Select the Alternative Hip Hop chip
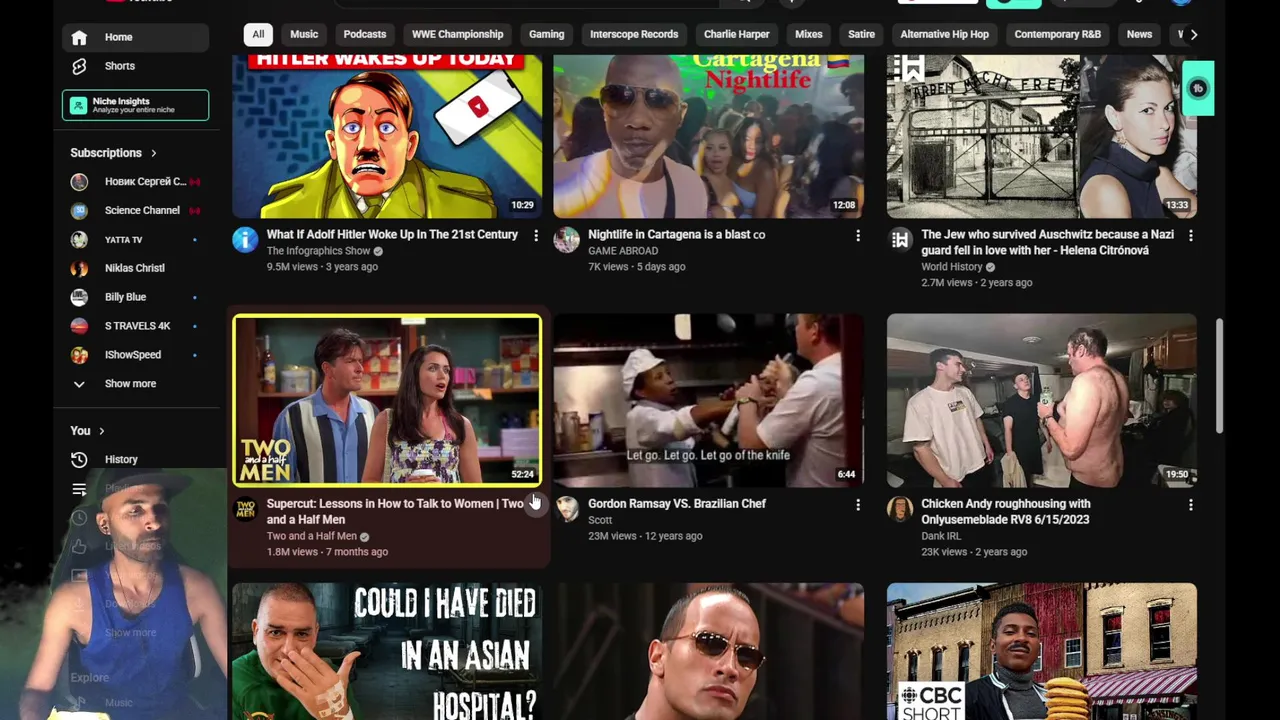The width and height of the screenshot is (1280, 720). [944, 34]
